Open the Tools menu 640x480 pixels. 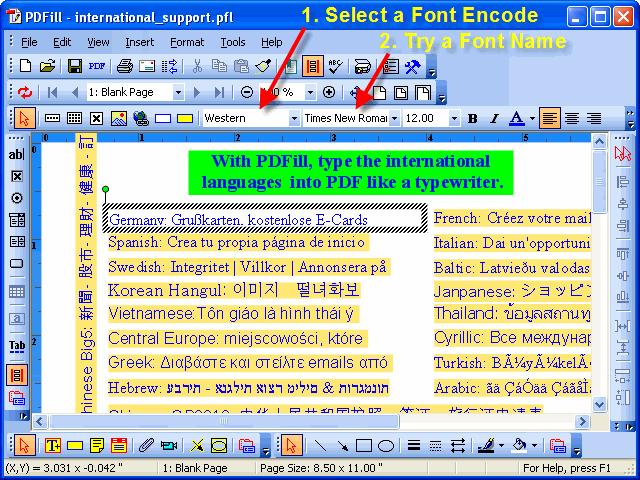[x=233, y=42]
